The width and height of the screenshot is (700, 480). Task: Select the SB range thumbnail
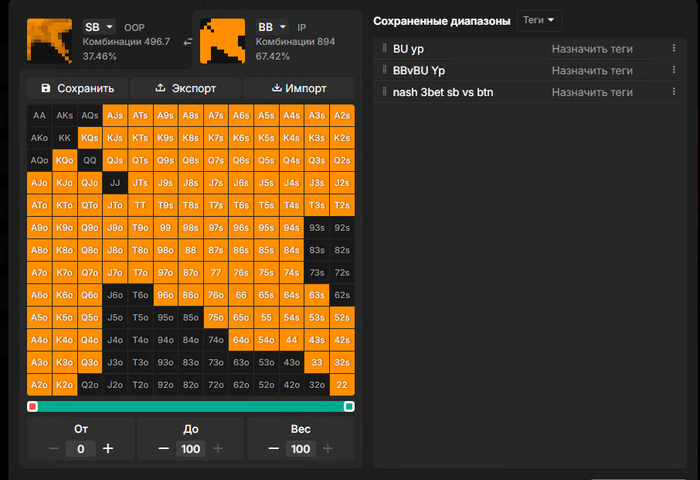(50, 41)
